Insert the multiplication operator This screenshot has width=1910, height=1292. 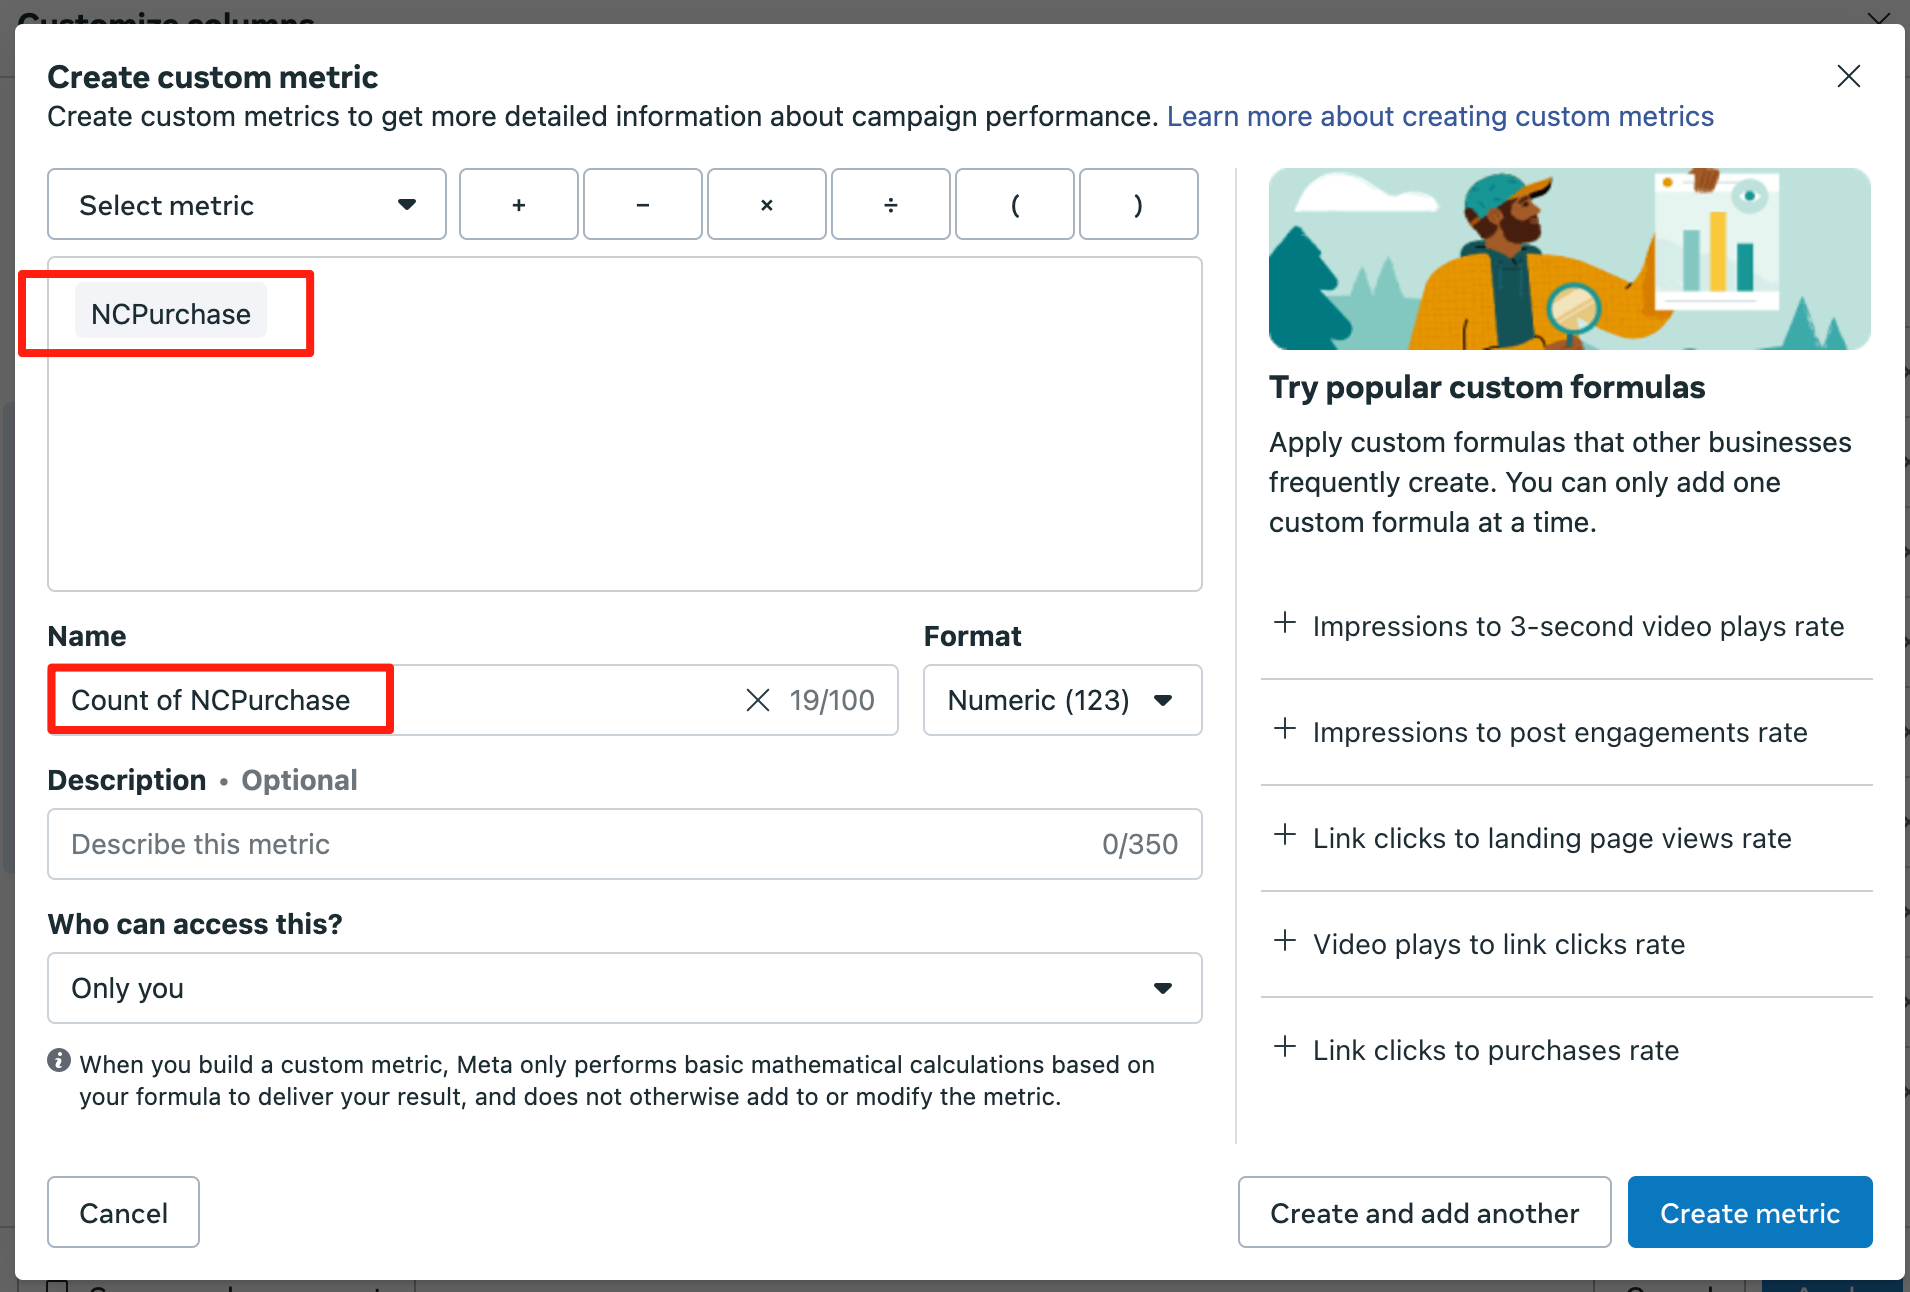[x=767, y=204]
